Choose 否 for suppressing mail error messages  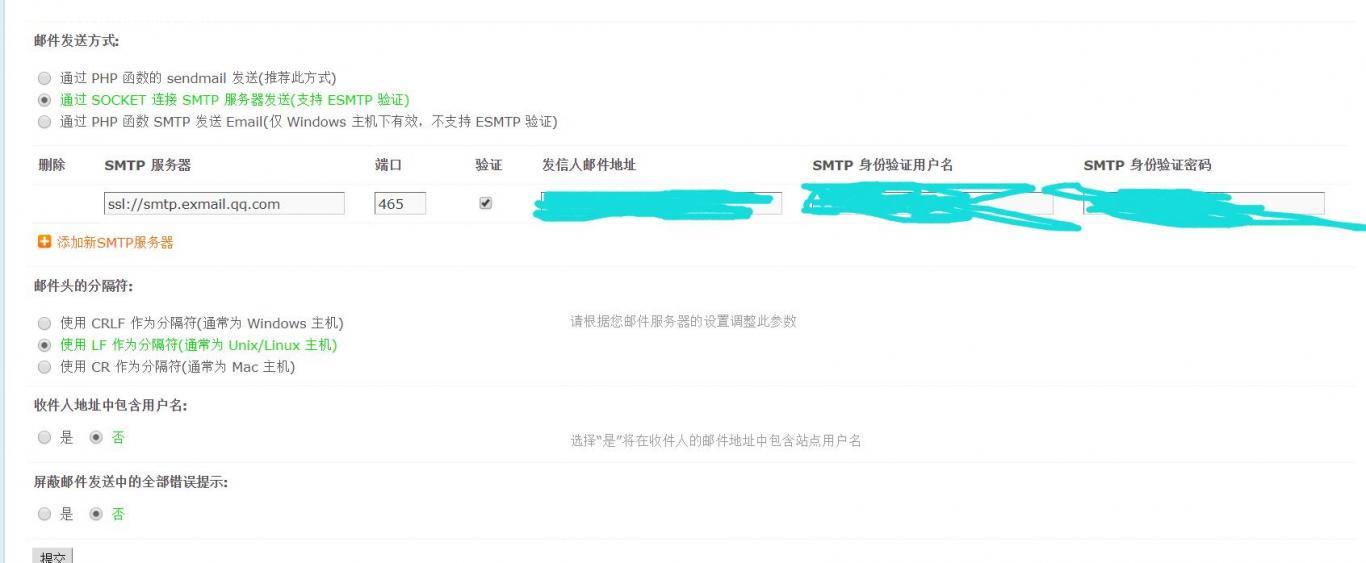pyautogui.click(x=96, y=514)
